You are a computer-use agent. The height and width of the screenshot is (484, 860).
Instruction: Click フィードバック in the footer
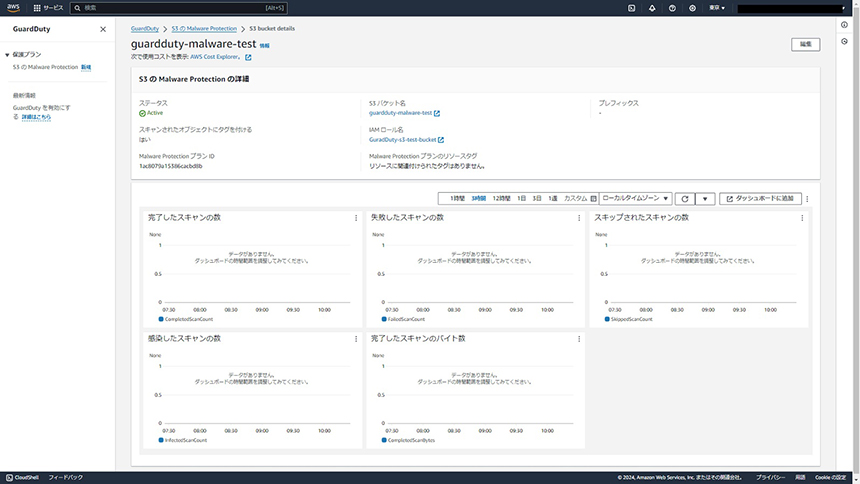66,477
